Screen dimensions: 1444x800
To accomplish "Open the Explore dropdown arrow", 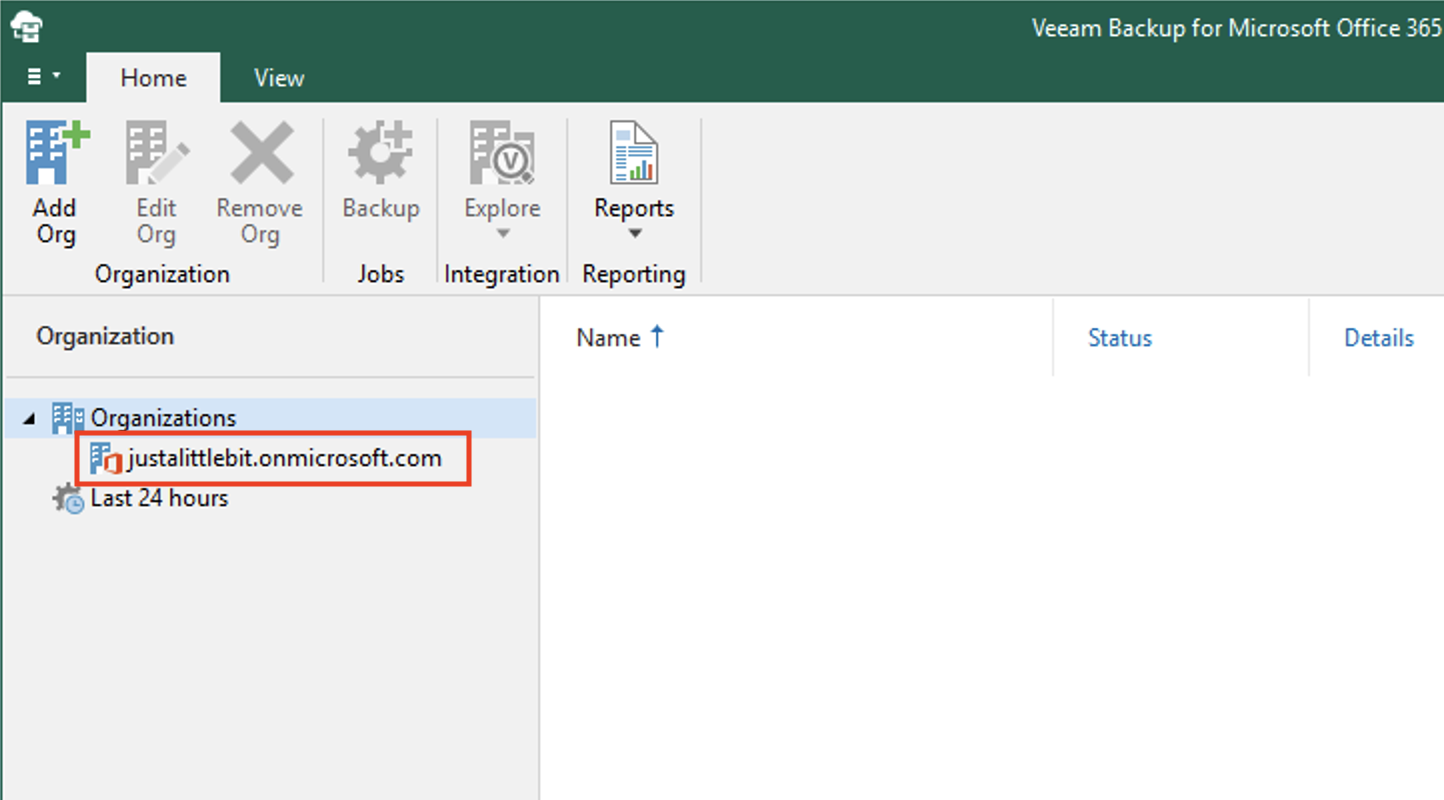I will [503, 234].
